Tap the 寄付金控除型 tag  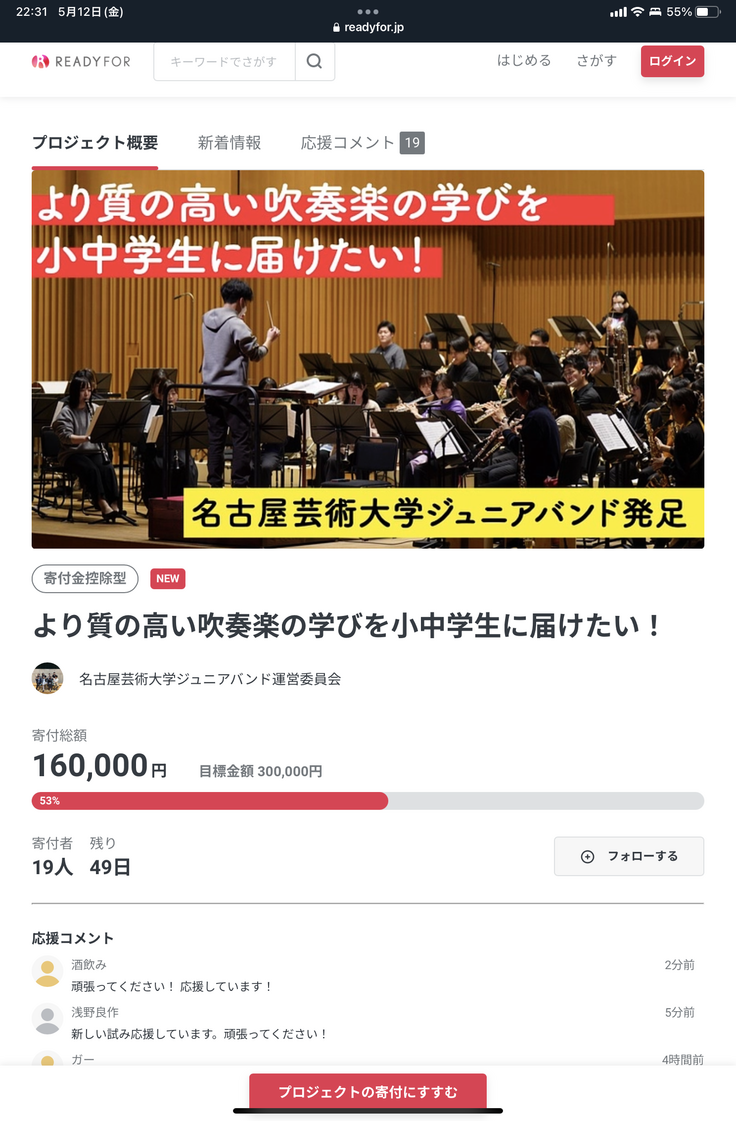click(85, 578)
